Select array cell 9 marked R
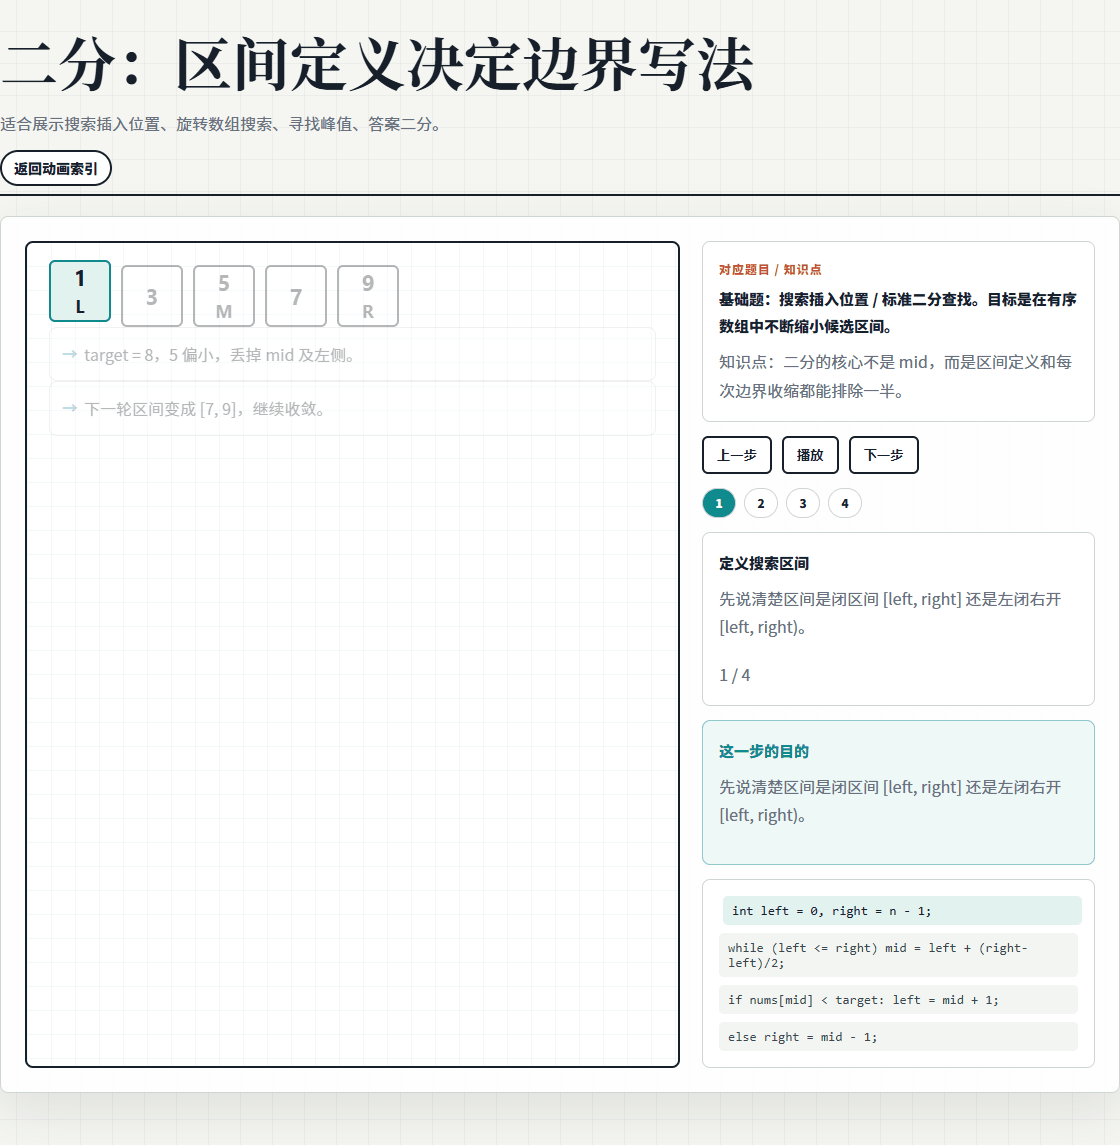This screenshot has width=1120, height=1145. coord(368,296)
